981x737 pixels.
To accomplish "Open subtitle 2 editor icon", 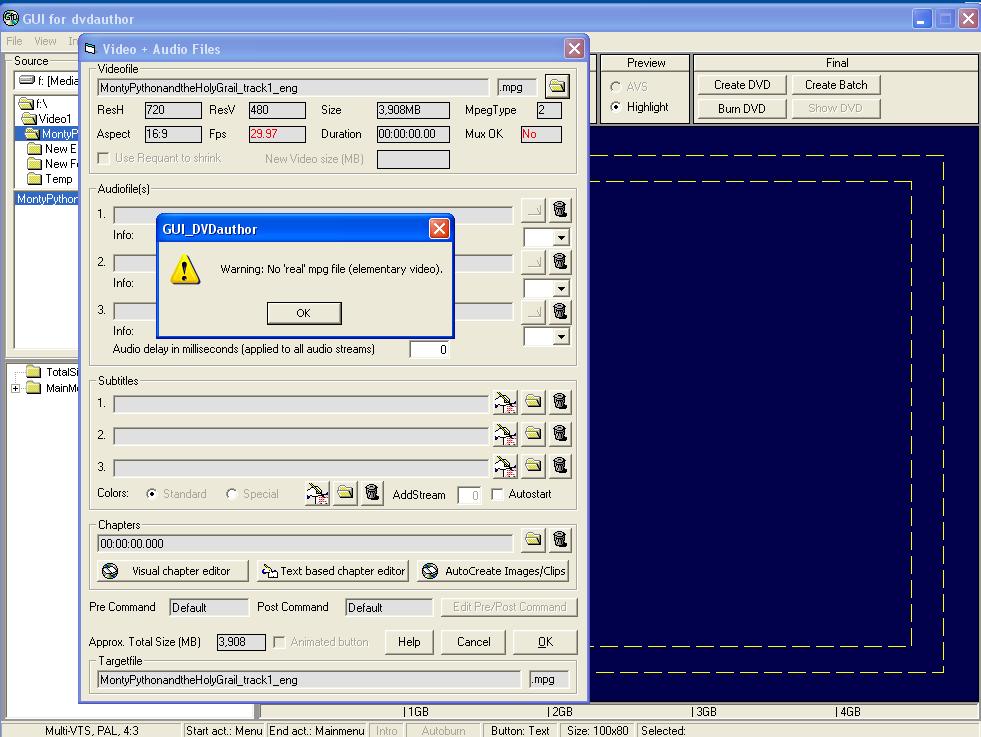I will [506, 434].
